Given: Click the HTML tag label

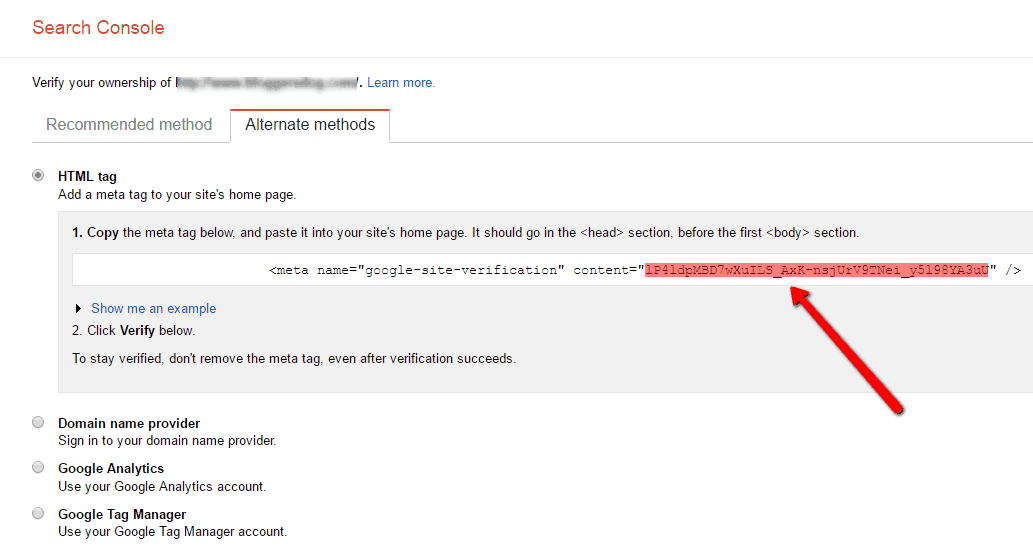Looking at the screenshot, I should 87,177.
